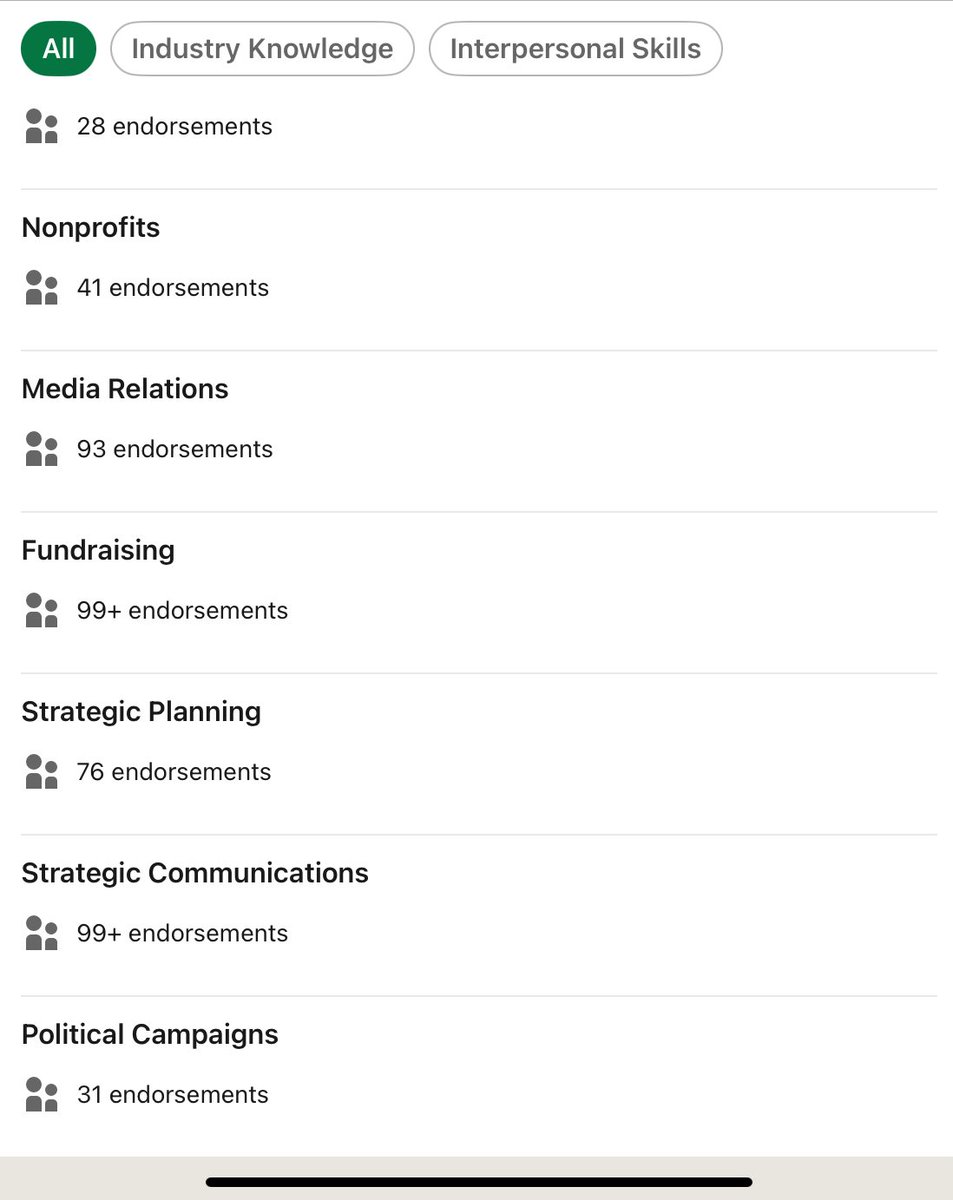
Task: Click people icon beside 28 endorsements
Action: coord(42,127)
